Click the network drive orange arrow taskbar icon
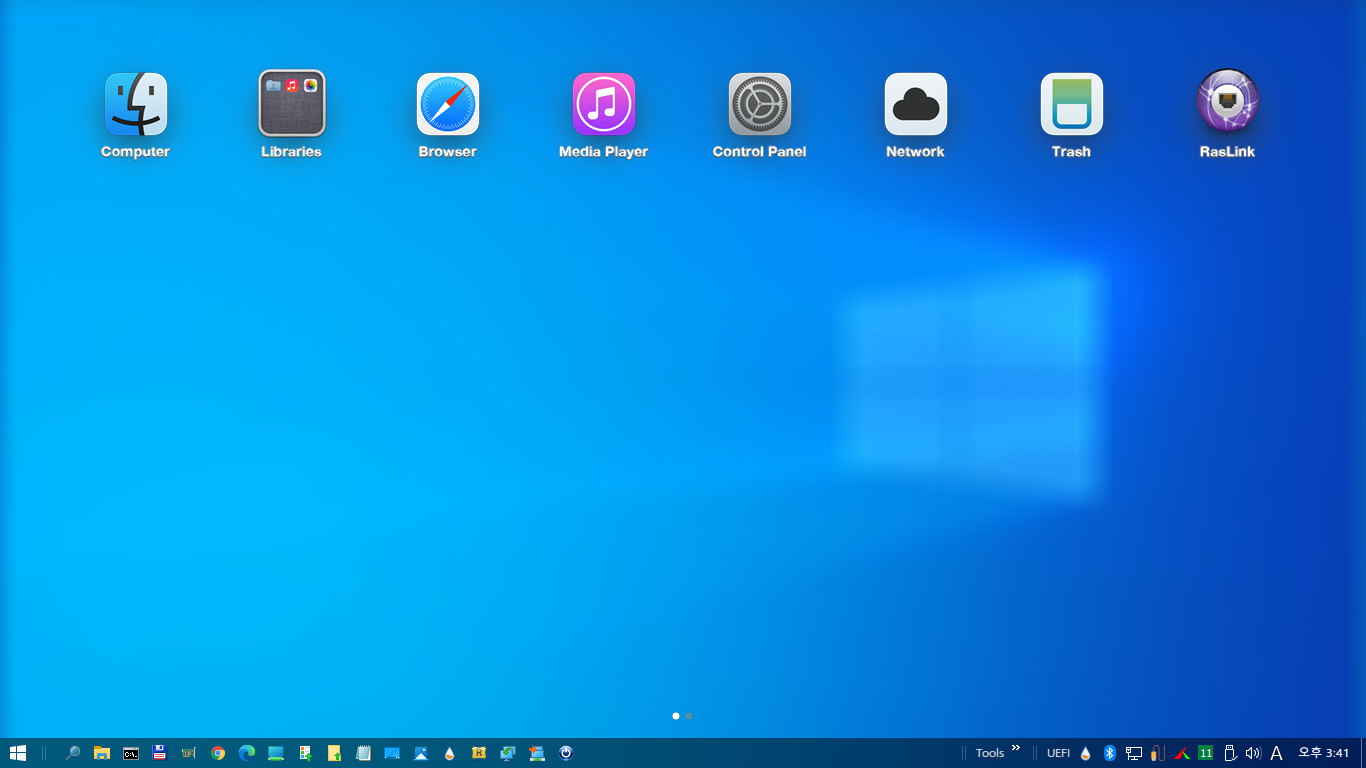This screenshot has height=768, width=1366. click(x=537, y=753)
